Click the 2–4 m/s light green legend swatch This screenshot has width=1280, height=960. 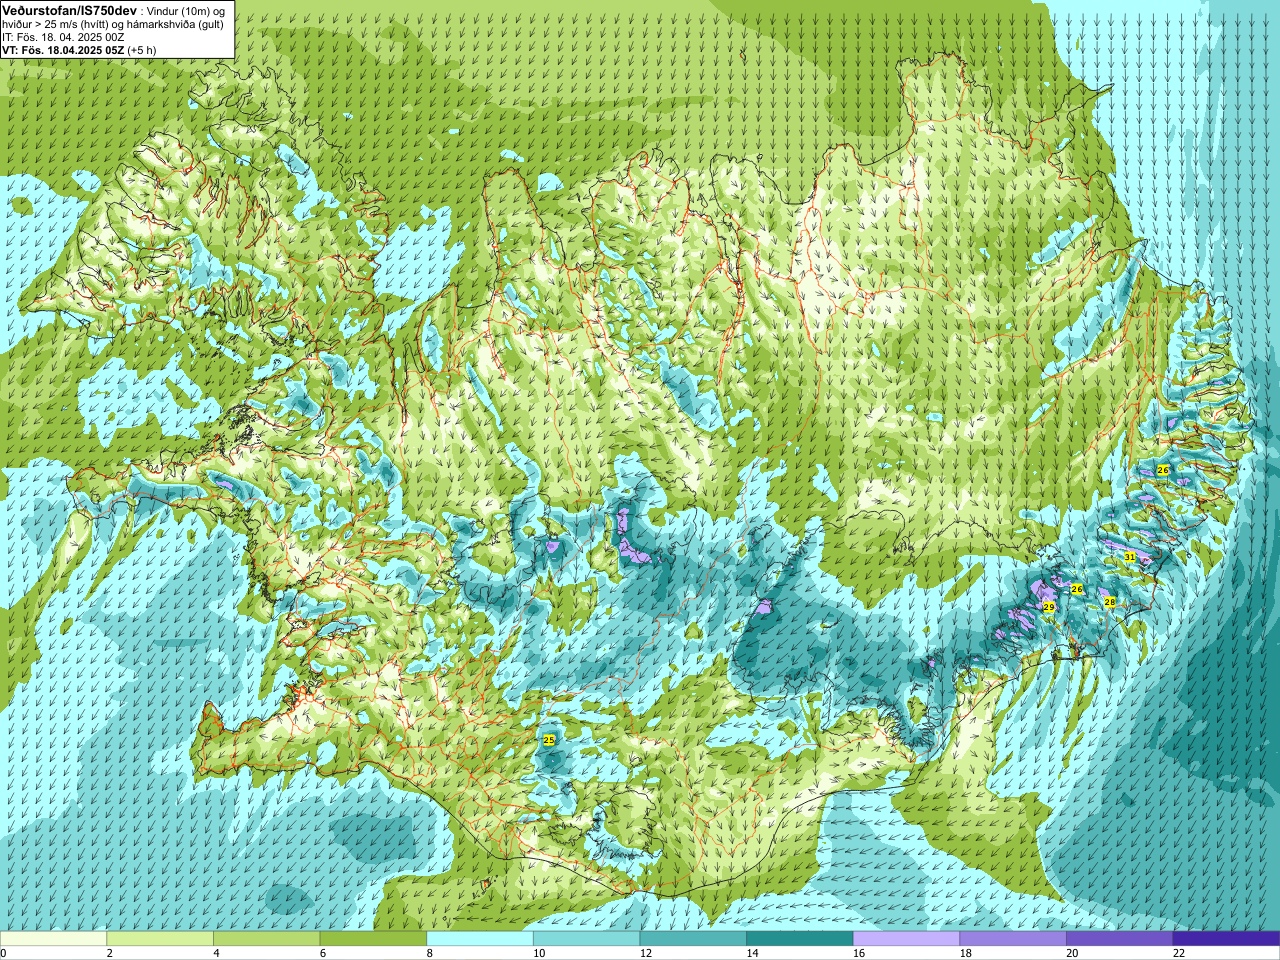pyautogui.click(x=160, y=939)
